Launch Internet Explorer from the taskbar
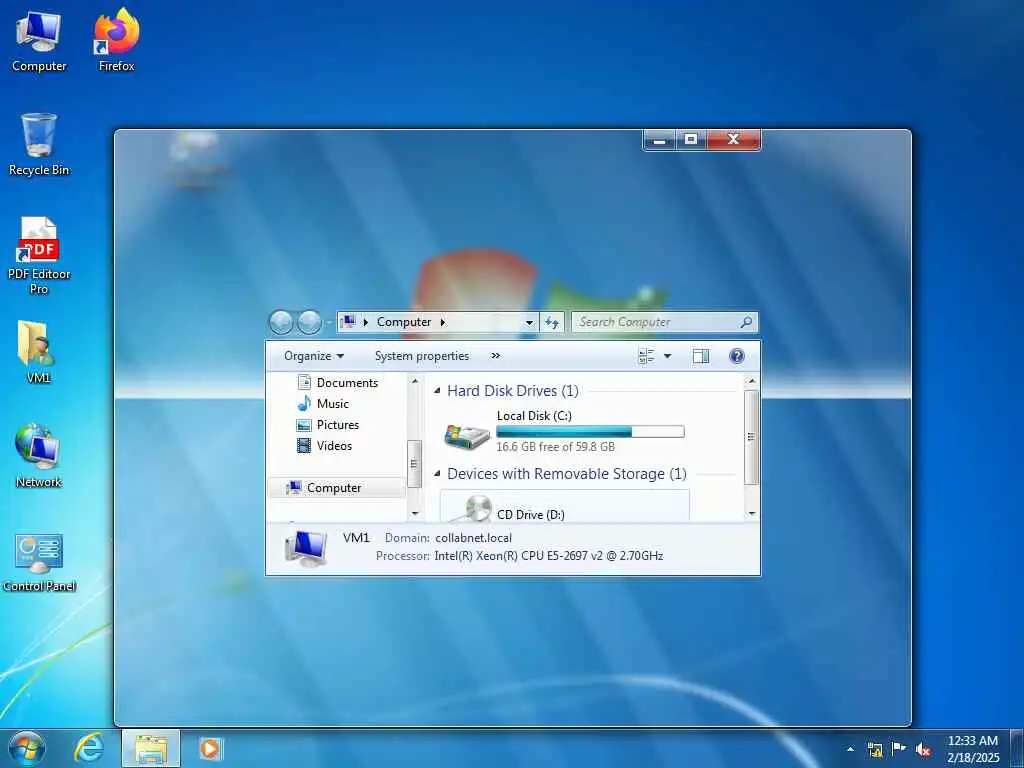The width and height of the screenshot is (1024, 768). coord(88,748)
